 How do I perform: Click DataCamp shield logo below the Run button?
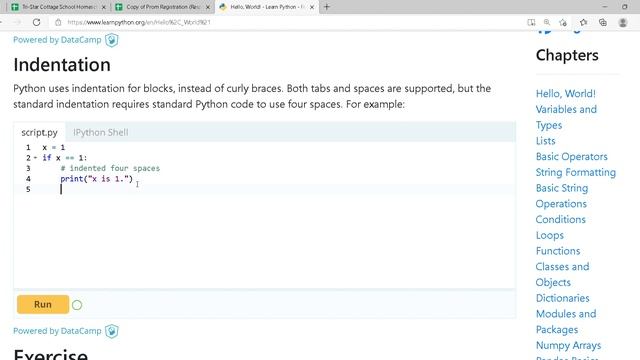112,331
